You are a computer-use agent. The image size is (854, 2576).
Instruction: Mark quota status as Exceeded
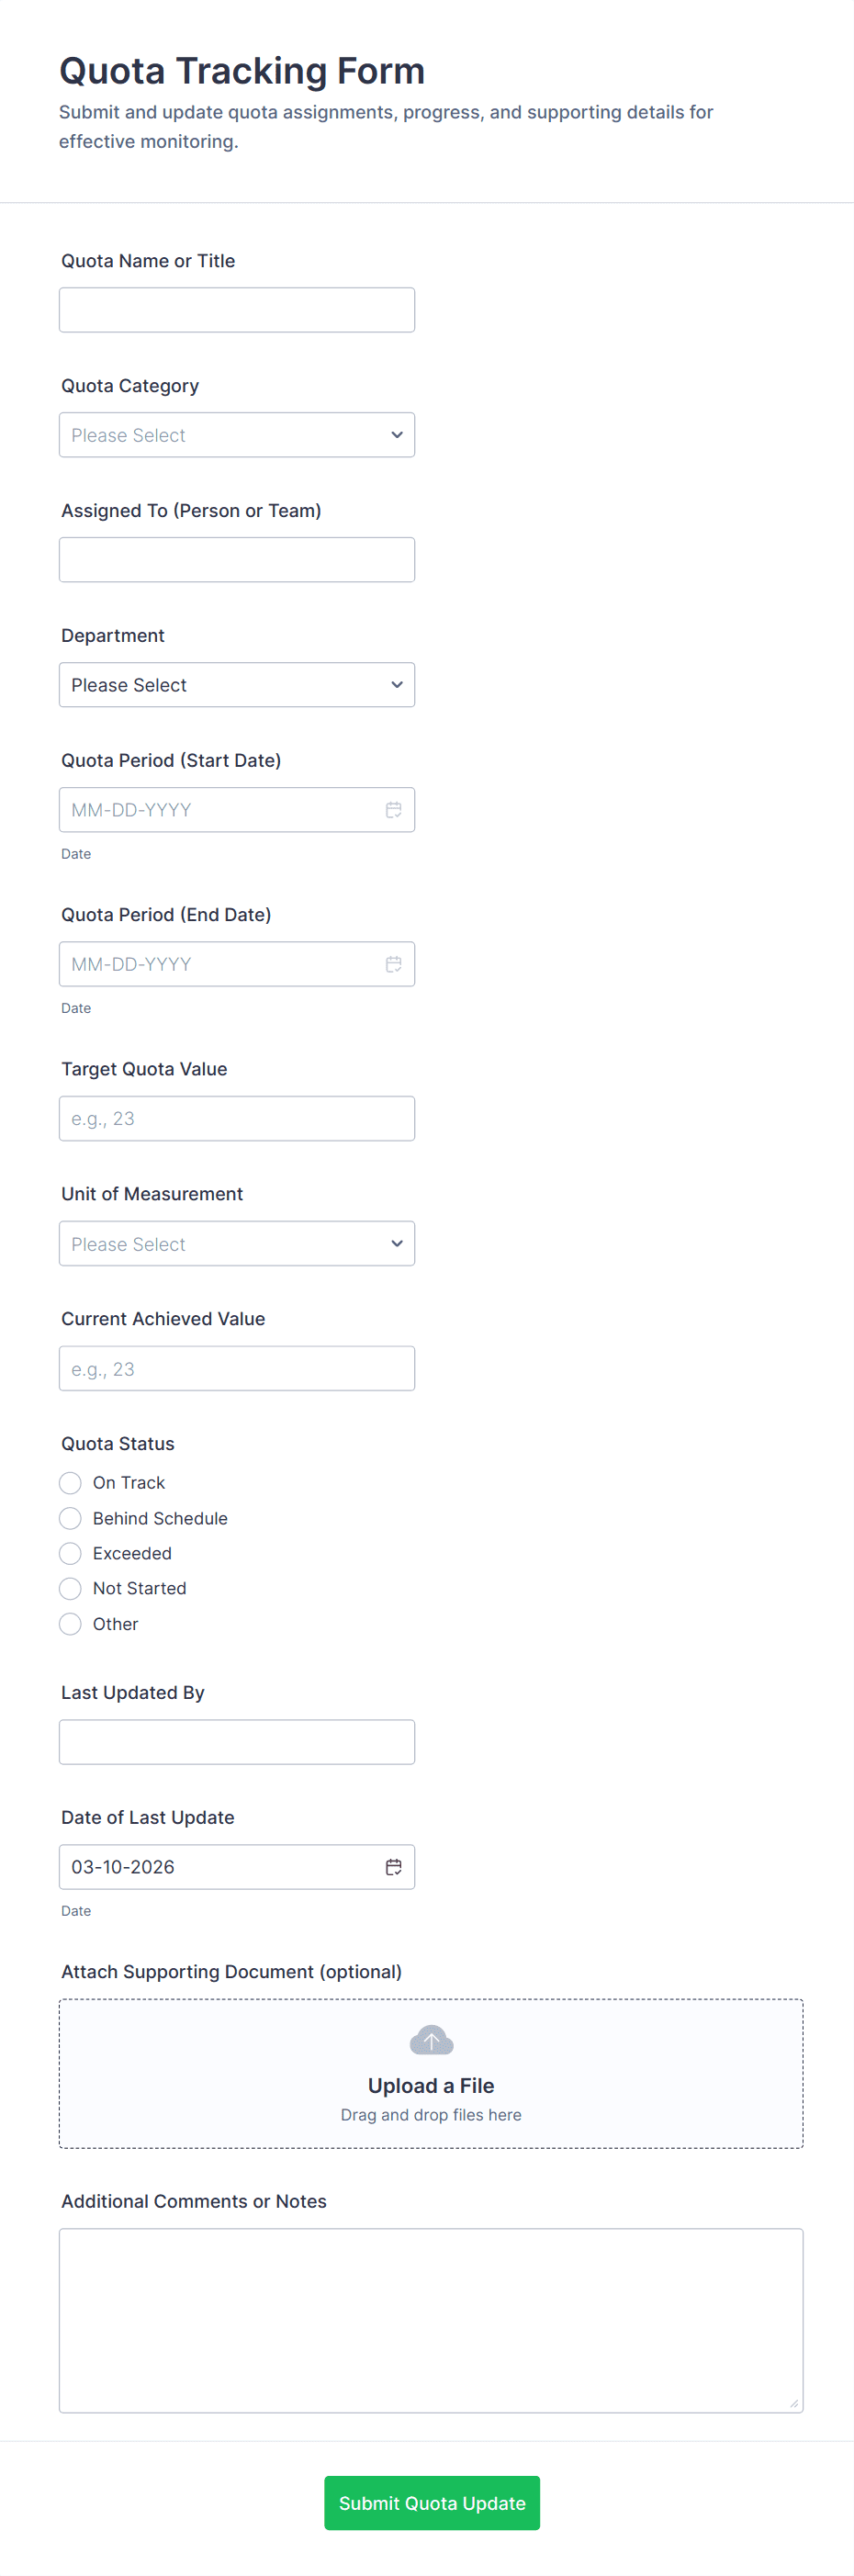click(70, 1553)
